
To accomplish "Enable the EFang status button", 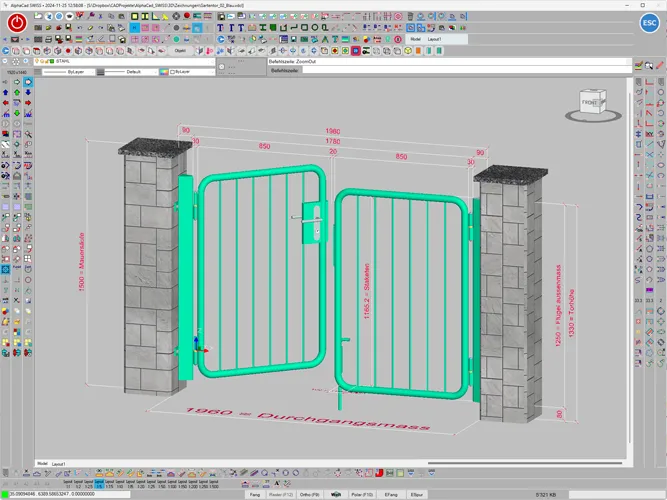I will click(x=390, y=494).
